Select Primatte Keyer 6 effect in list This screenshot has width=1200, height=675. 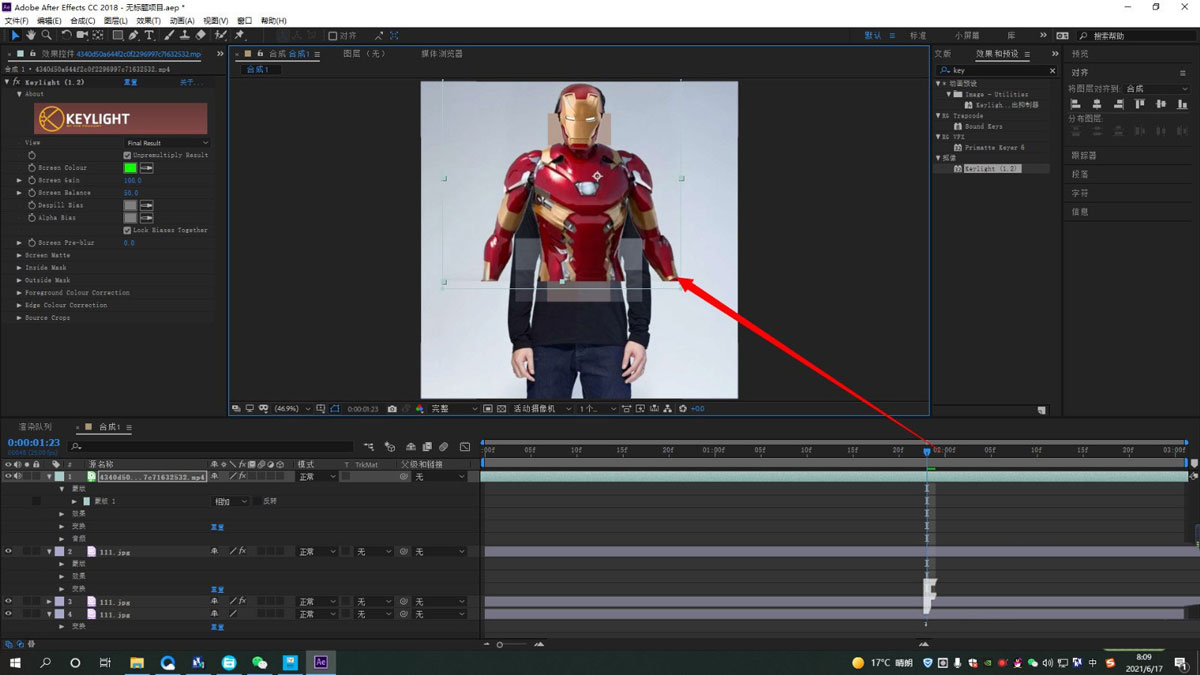click(x=993, y=147)
